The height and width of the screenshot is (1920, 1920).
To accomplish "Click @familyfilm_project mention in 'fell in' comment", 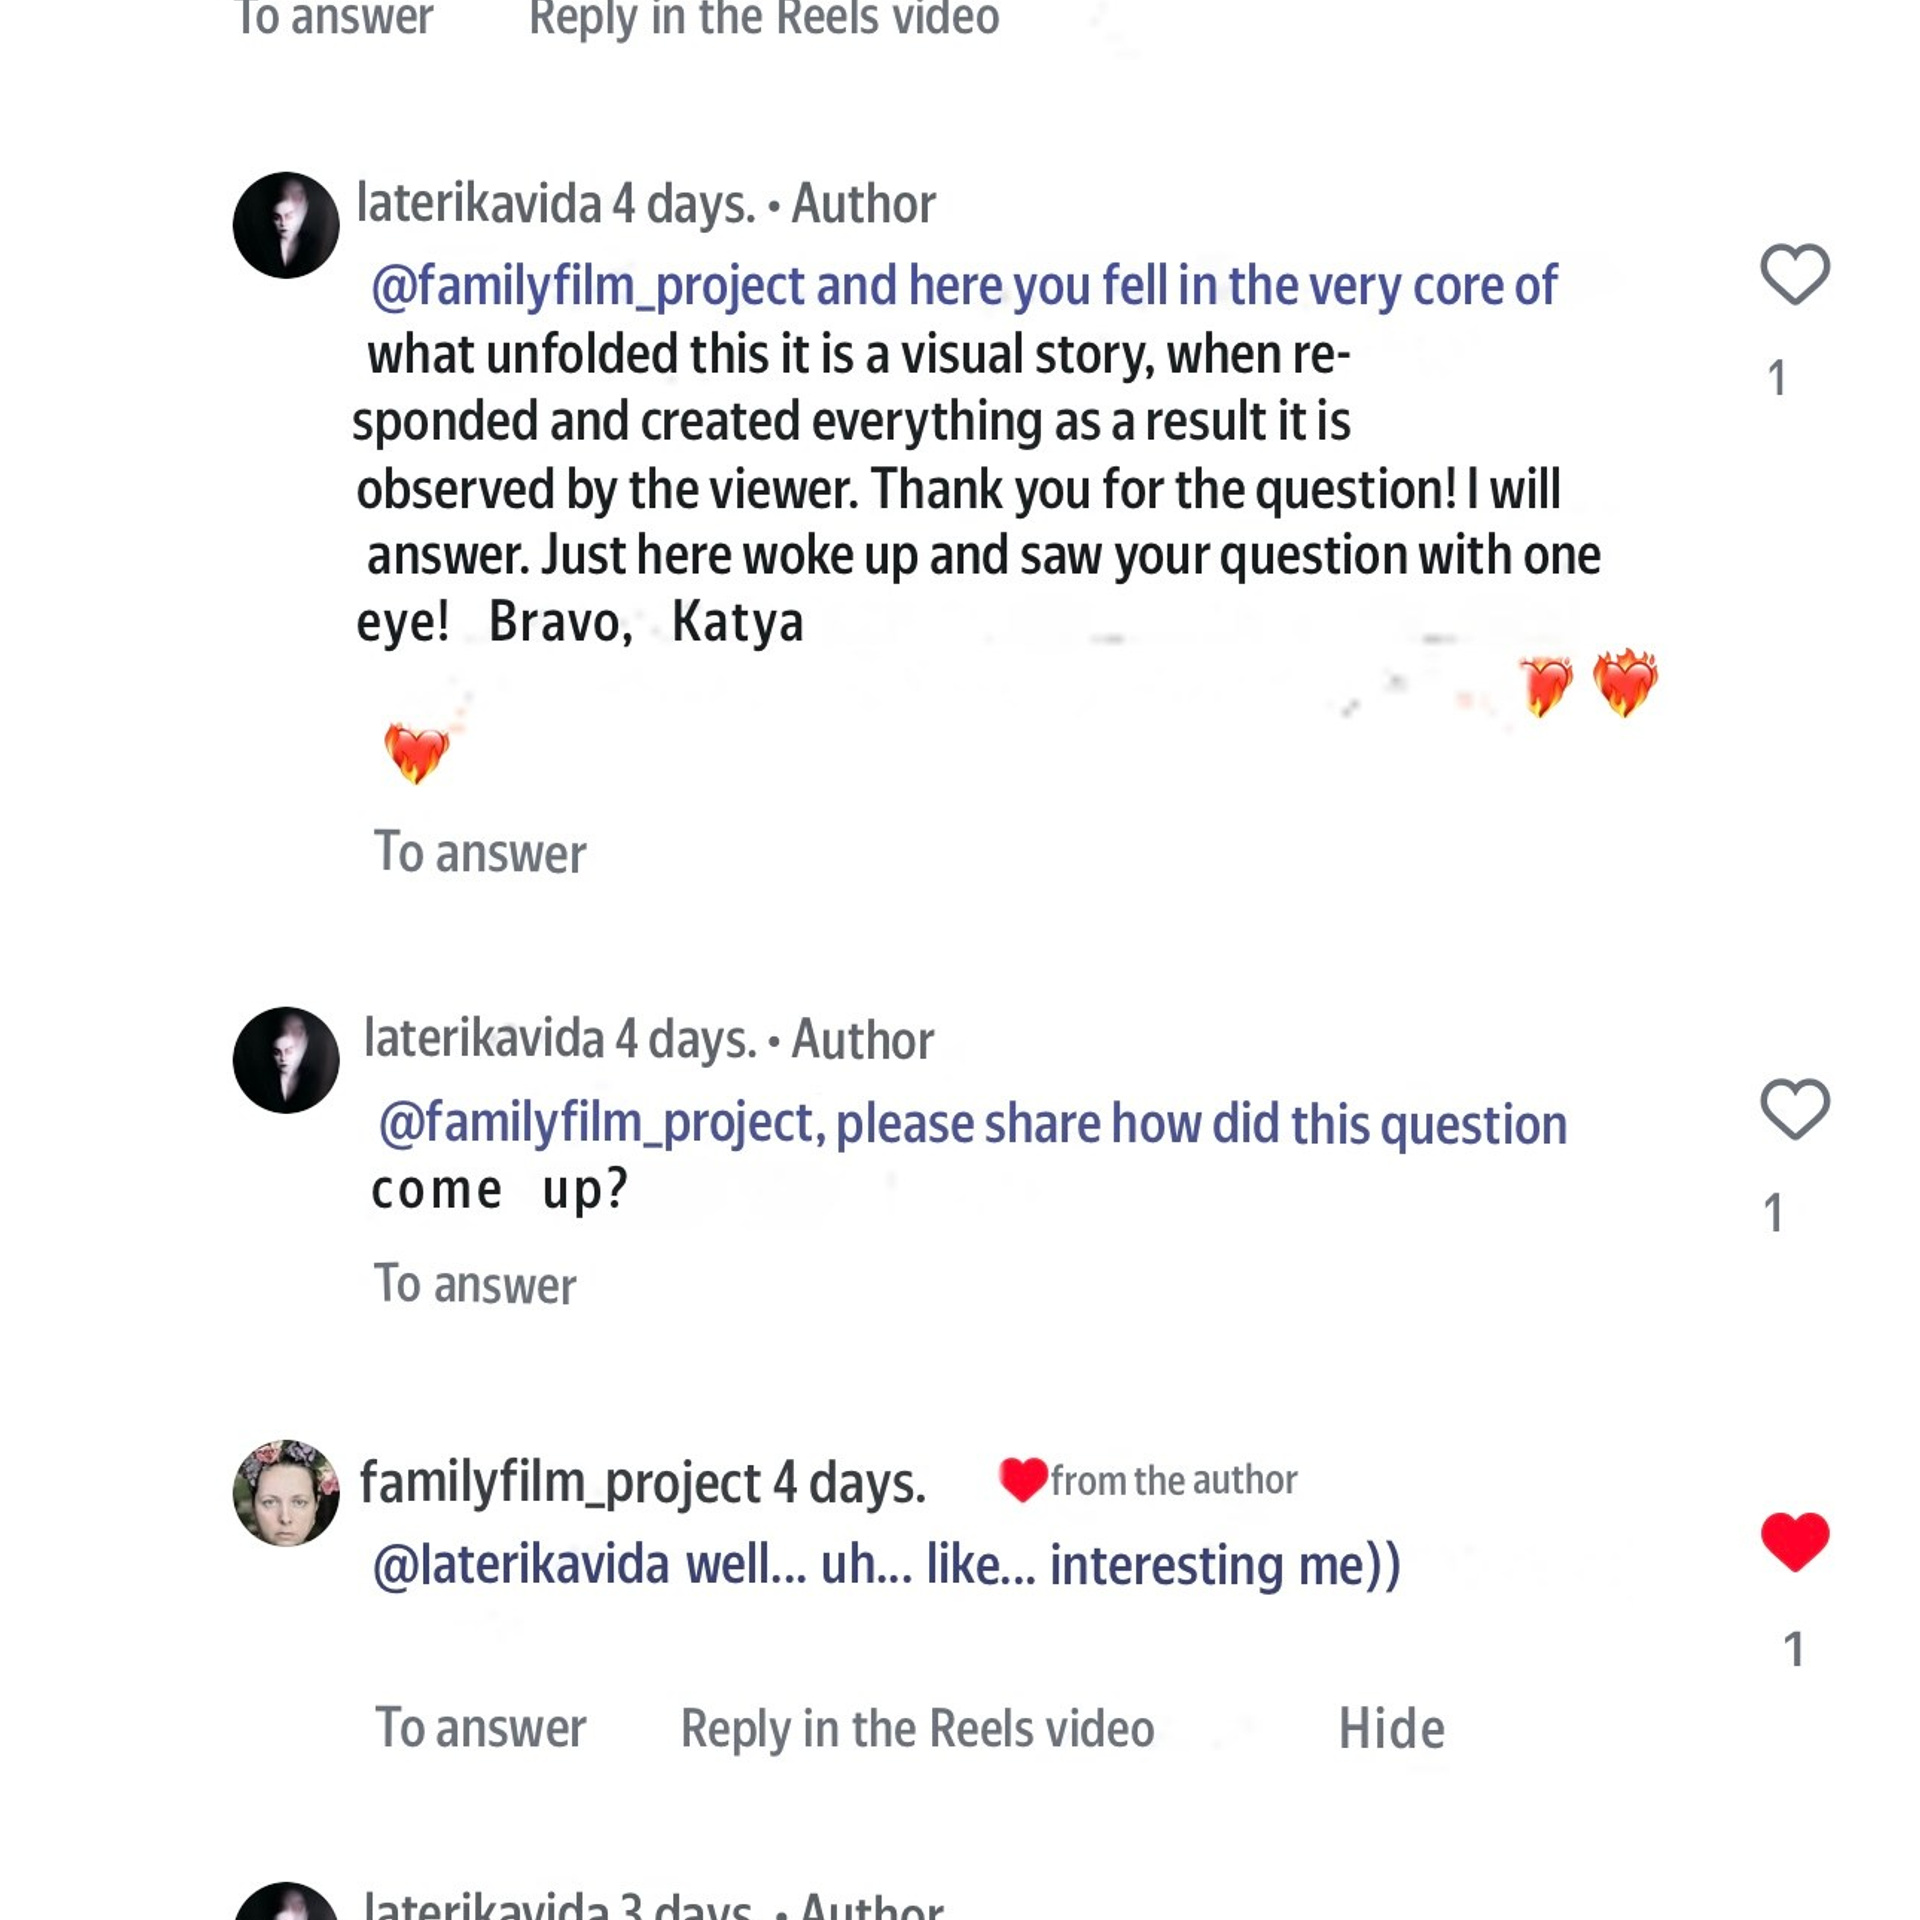I will [x=588, y=286].
